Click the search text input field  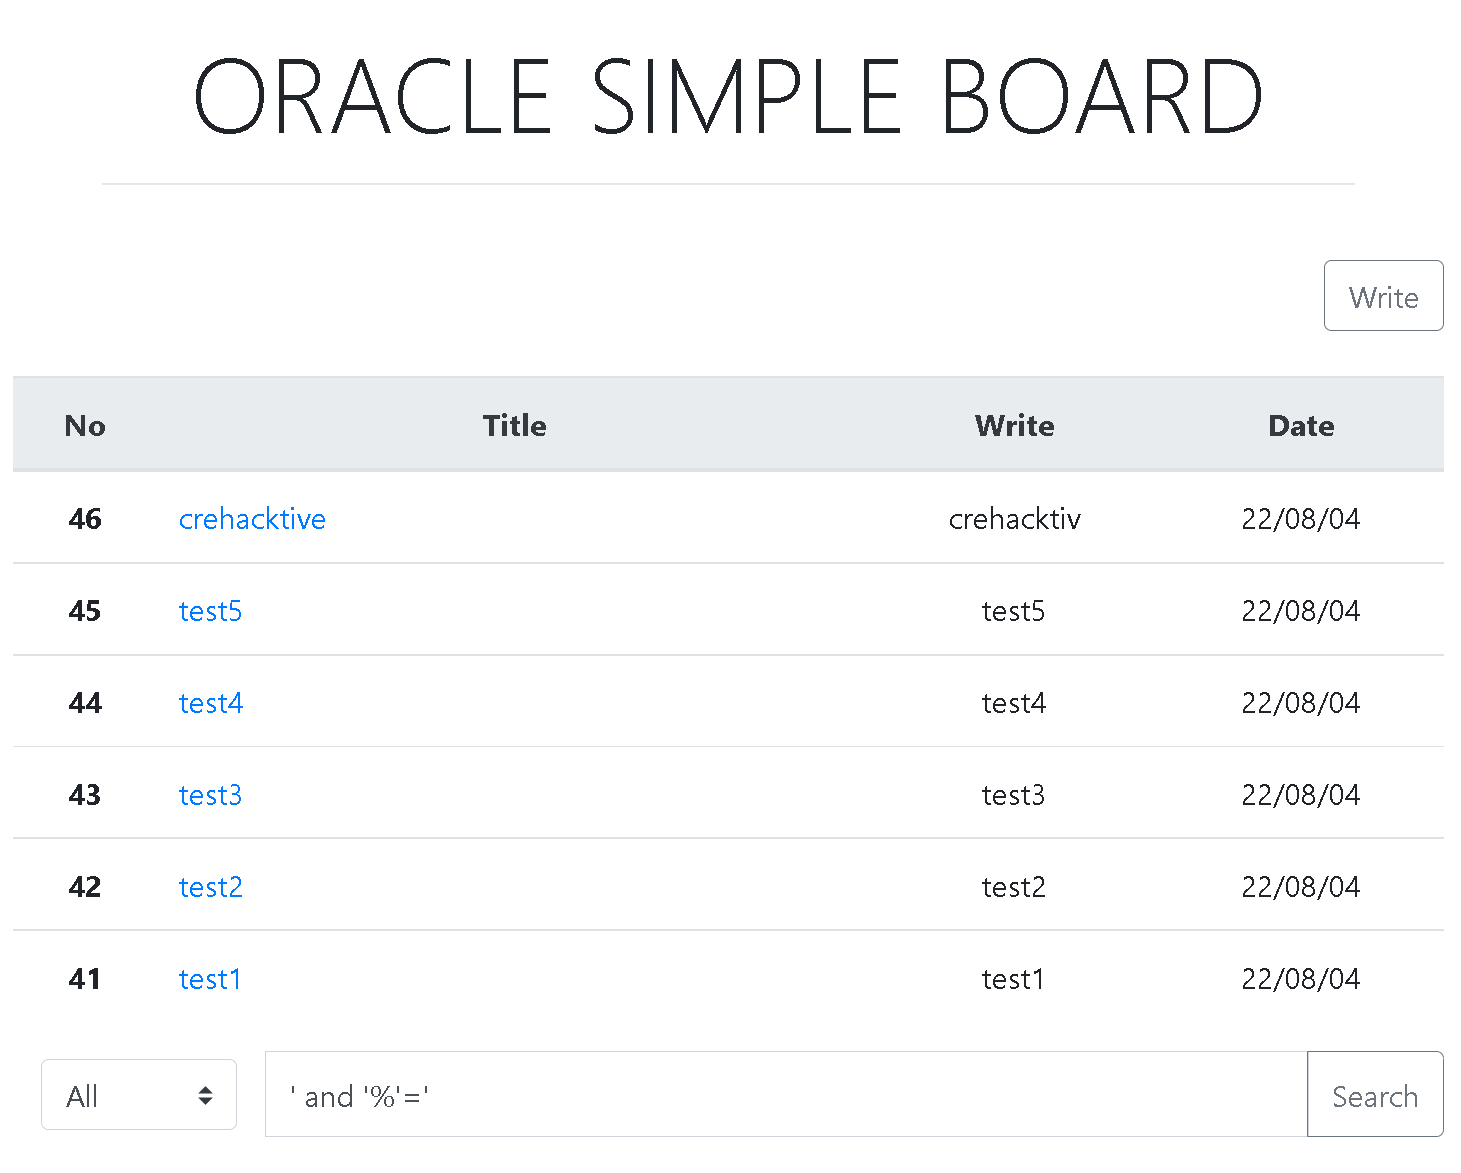pyautogui.click(x=786, y=1095)
